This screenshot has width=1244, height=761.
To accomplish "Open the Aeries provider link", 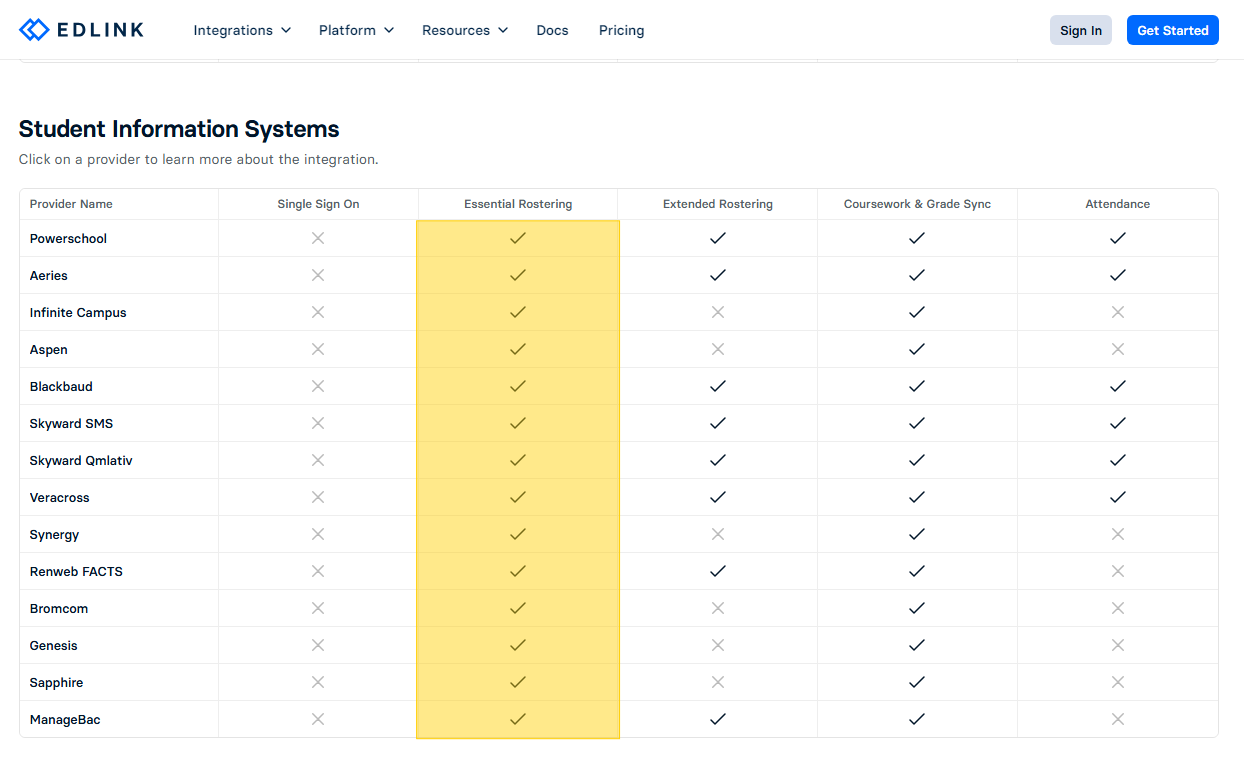I will (x=49, y=275).
